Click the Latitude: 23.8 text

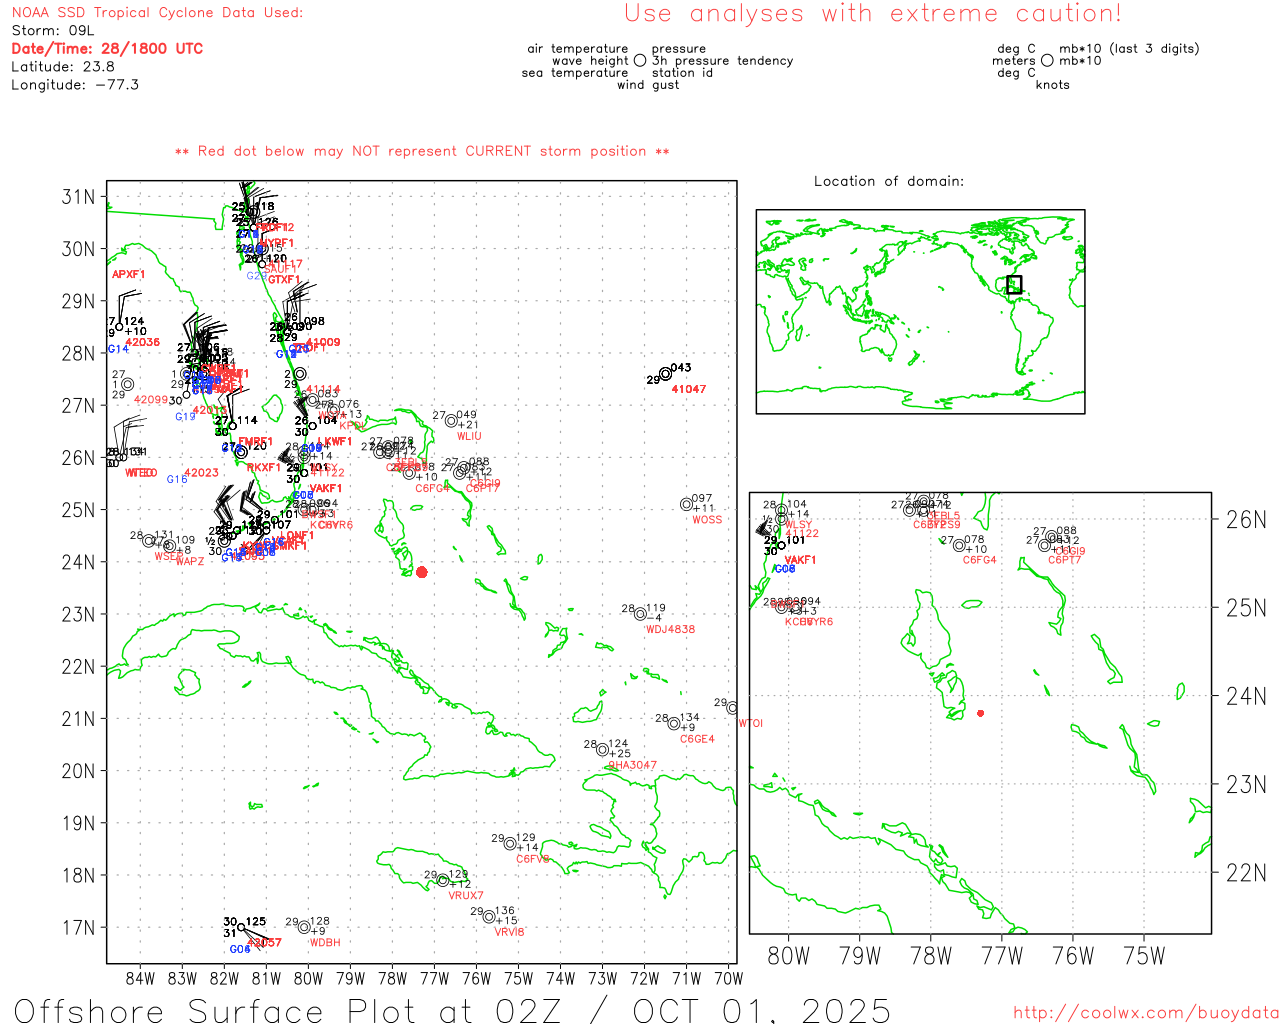click(x=63, y=66)
